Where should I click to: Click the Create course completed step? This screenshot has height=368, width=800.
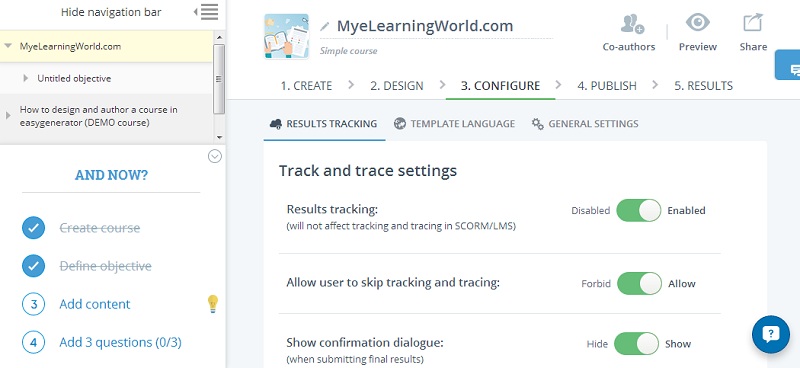[x=99, y=228]
